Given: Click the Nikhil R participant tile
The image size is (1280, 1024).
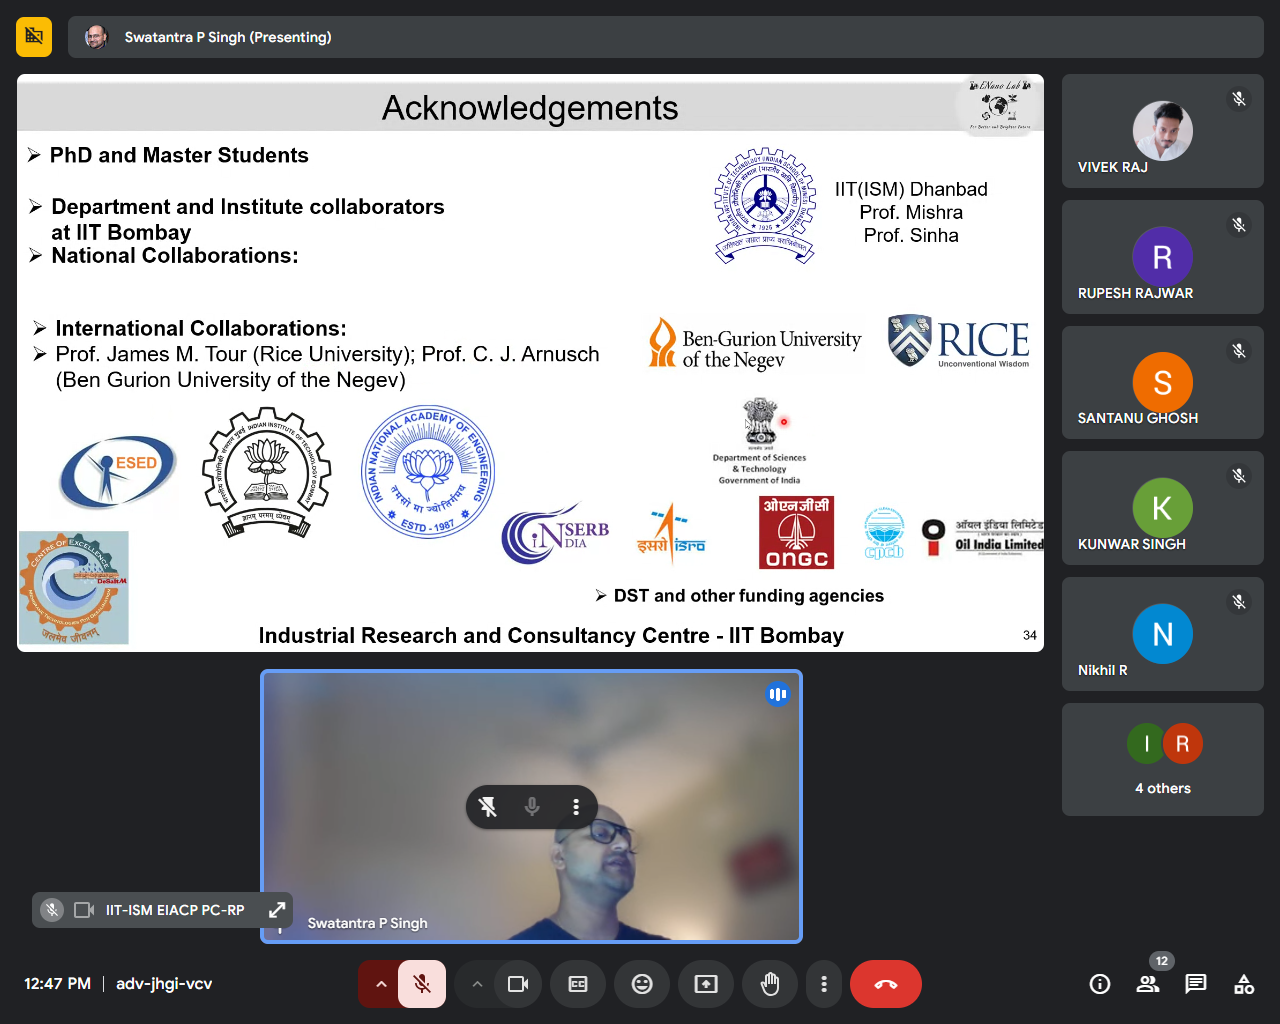Looking at the screenshot, I should 1163,634.
